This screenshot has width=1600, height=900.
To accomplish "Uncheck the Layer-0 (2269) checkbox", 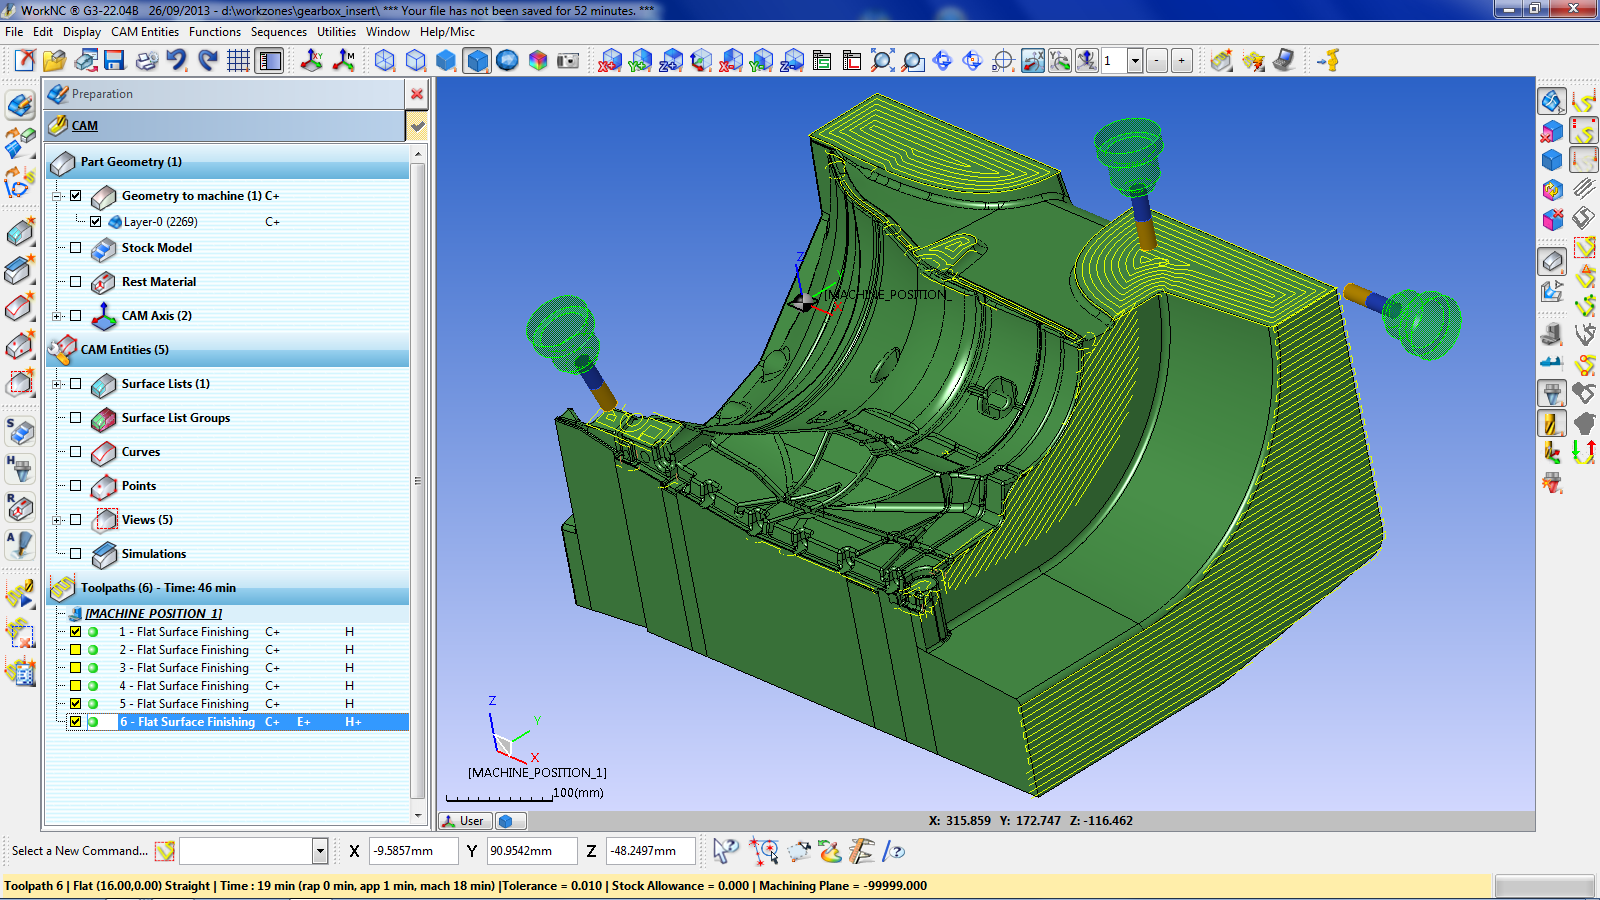I will click(96, 222).
